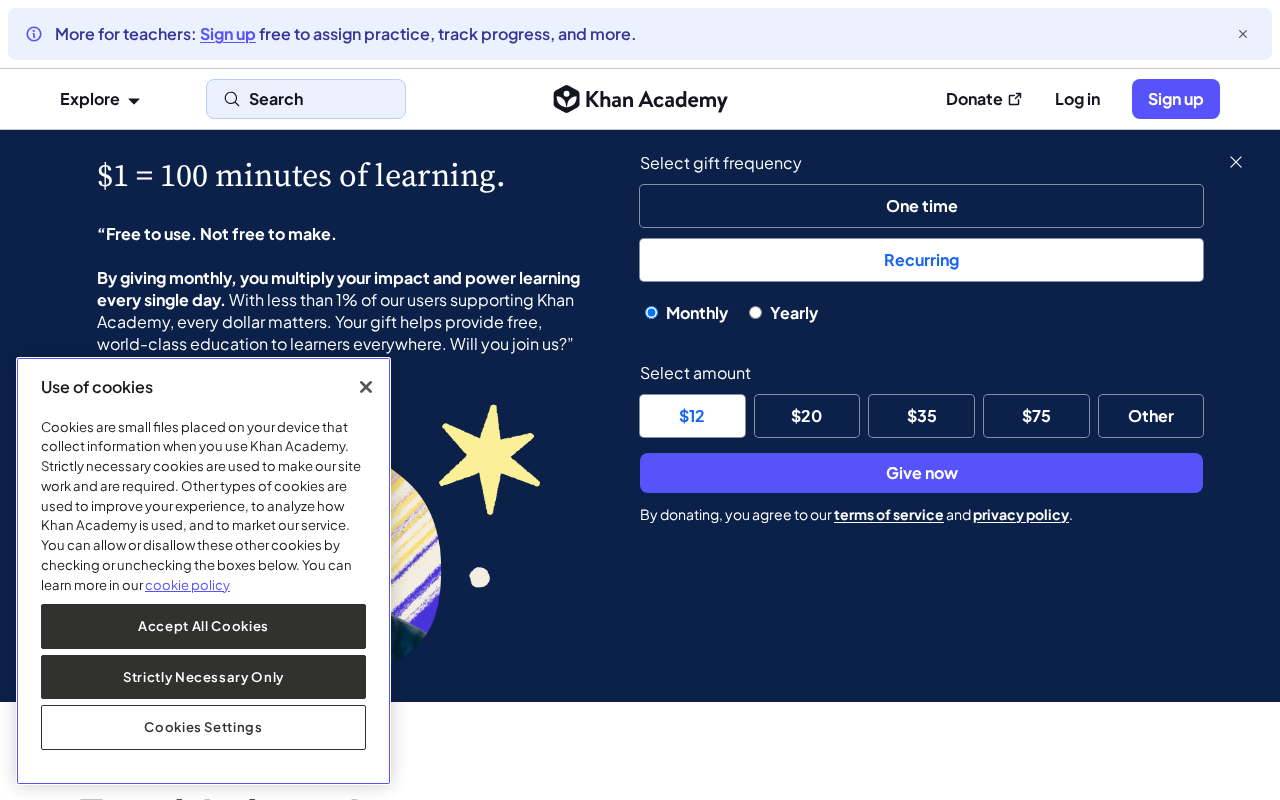Select the Yearly radio option

point(756,313)
